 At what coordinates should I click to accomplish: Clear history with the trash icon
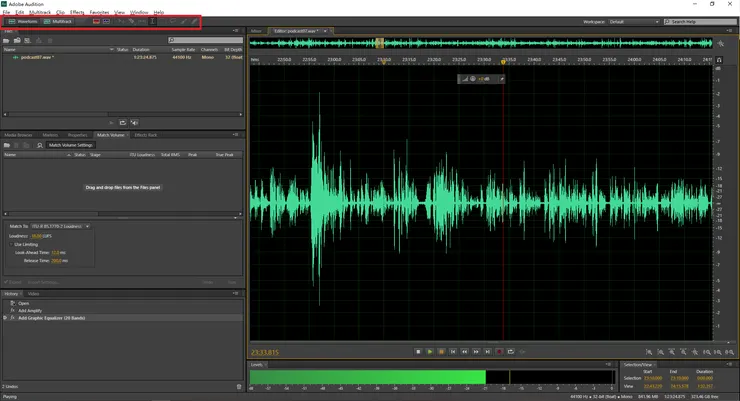click(x=239, y=386)
